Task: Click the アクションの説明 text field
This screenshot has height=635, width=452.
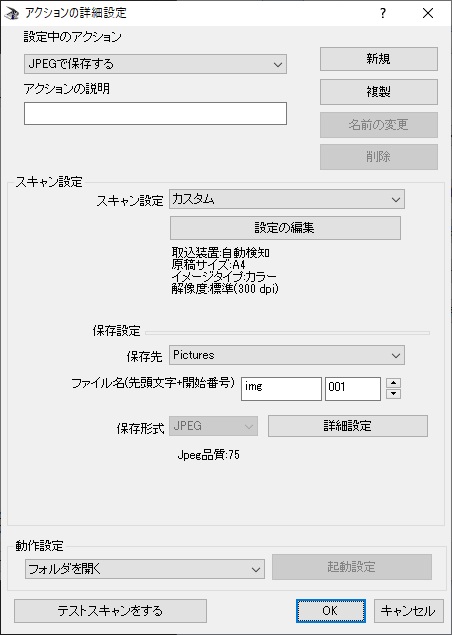Action: coord(155,113)
